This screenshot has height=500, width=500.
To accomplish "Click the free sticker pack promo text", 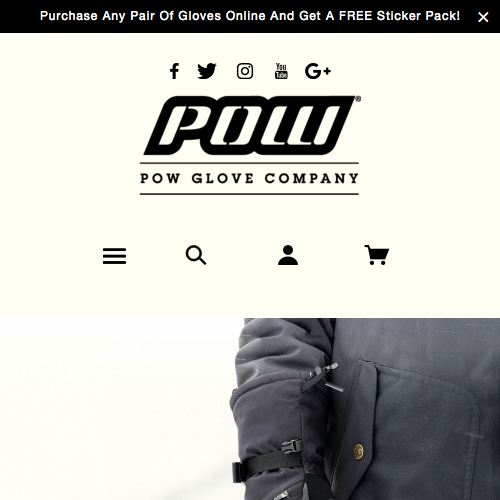I will 250,16.
